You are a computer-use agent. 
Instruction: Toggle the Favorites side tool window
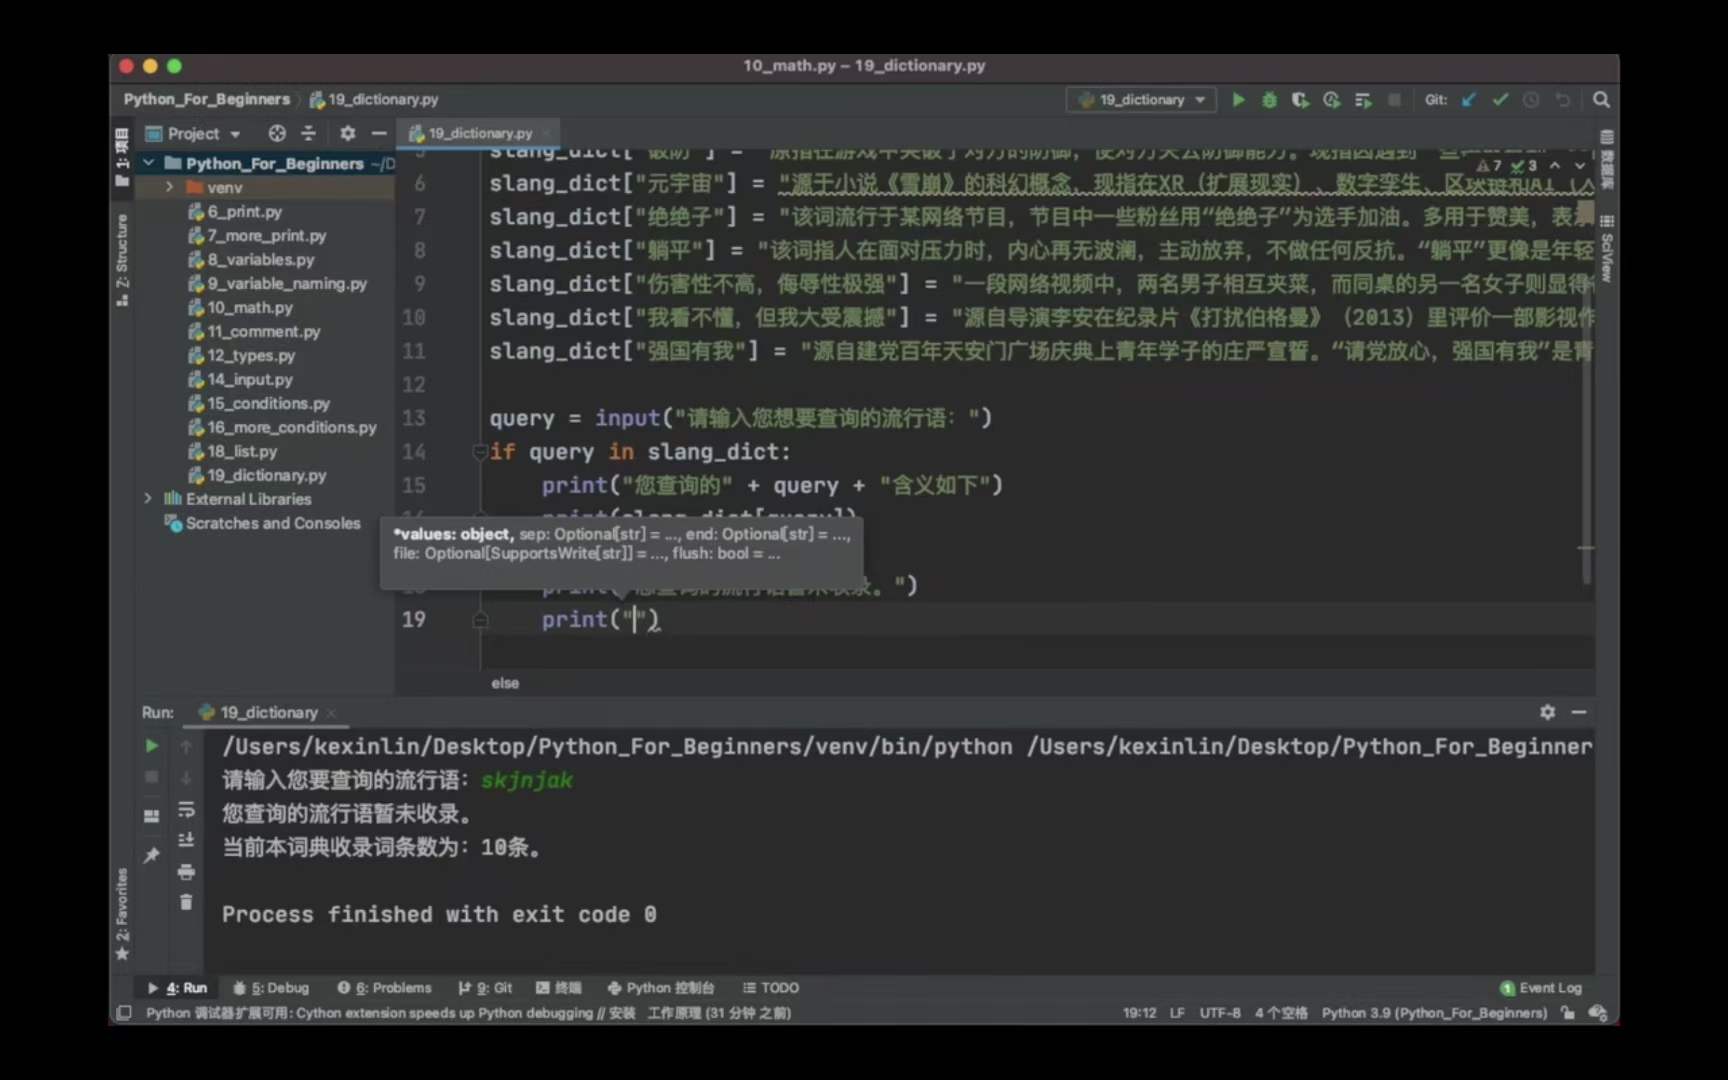pos(122,914)
